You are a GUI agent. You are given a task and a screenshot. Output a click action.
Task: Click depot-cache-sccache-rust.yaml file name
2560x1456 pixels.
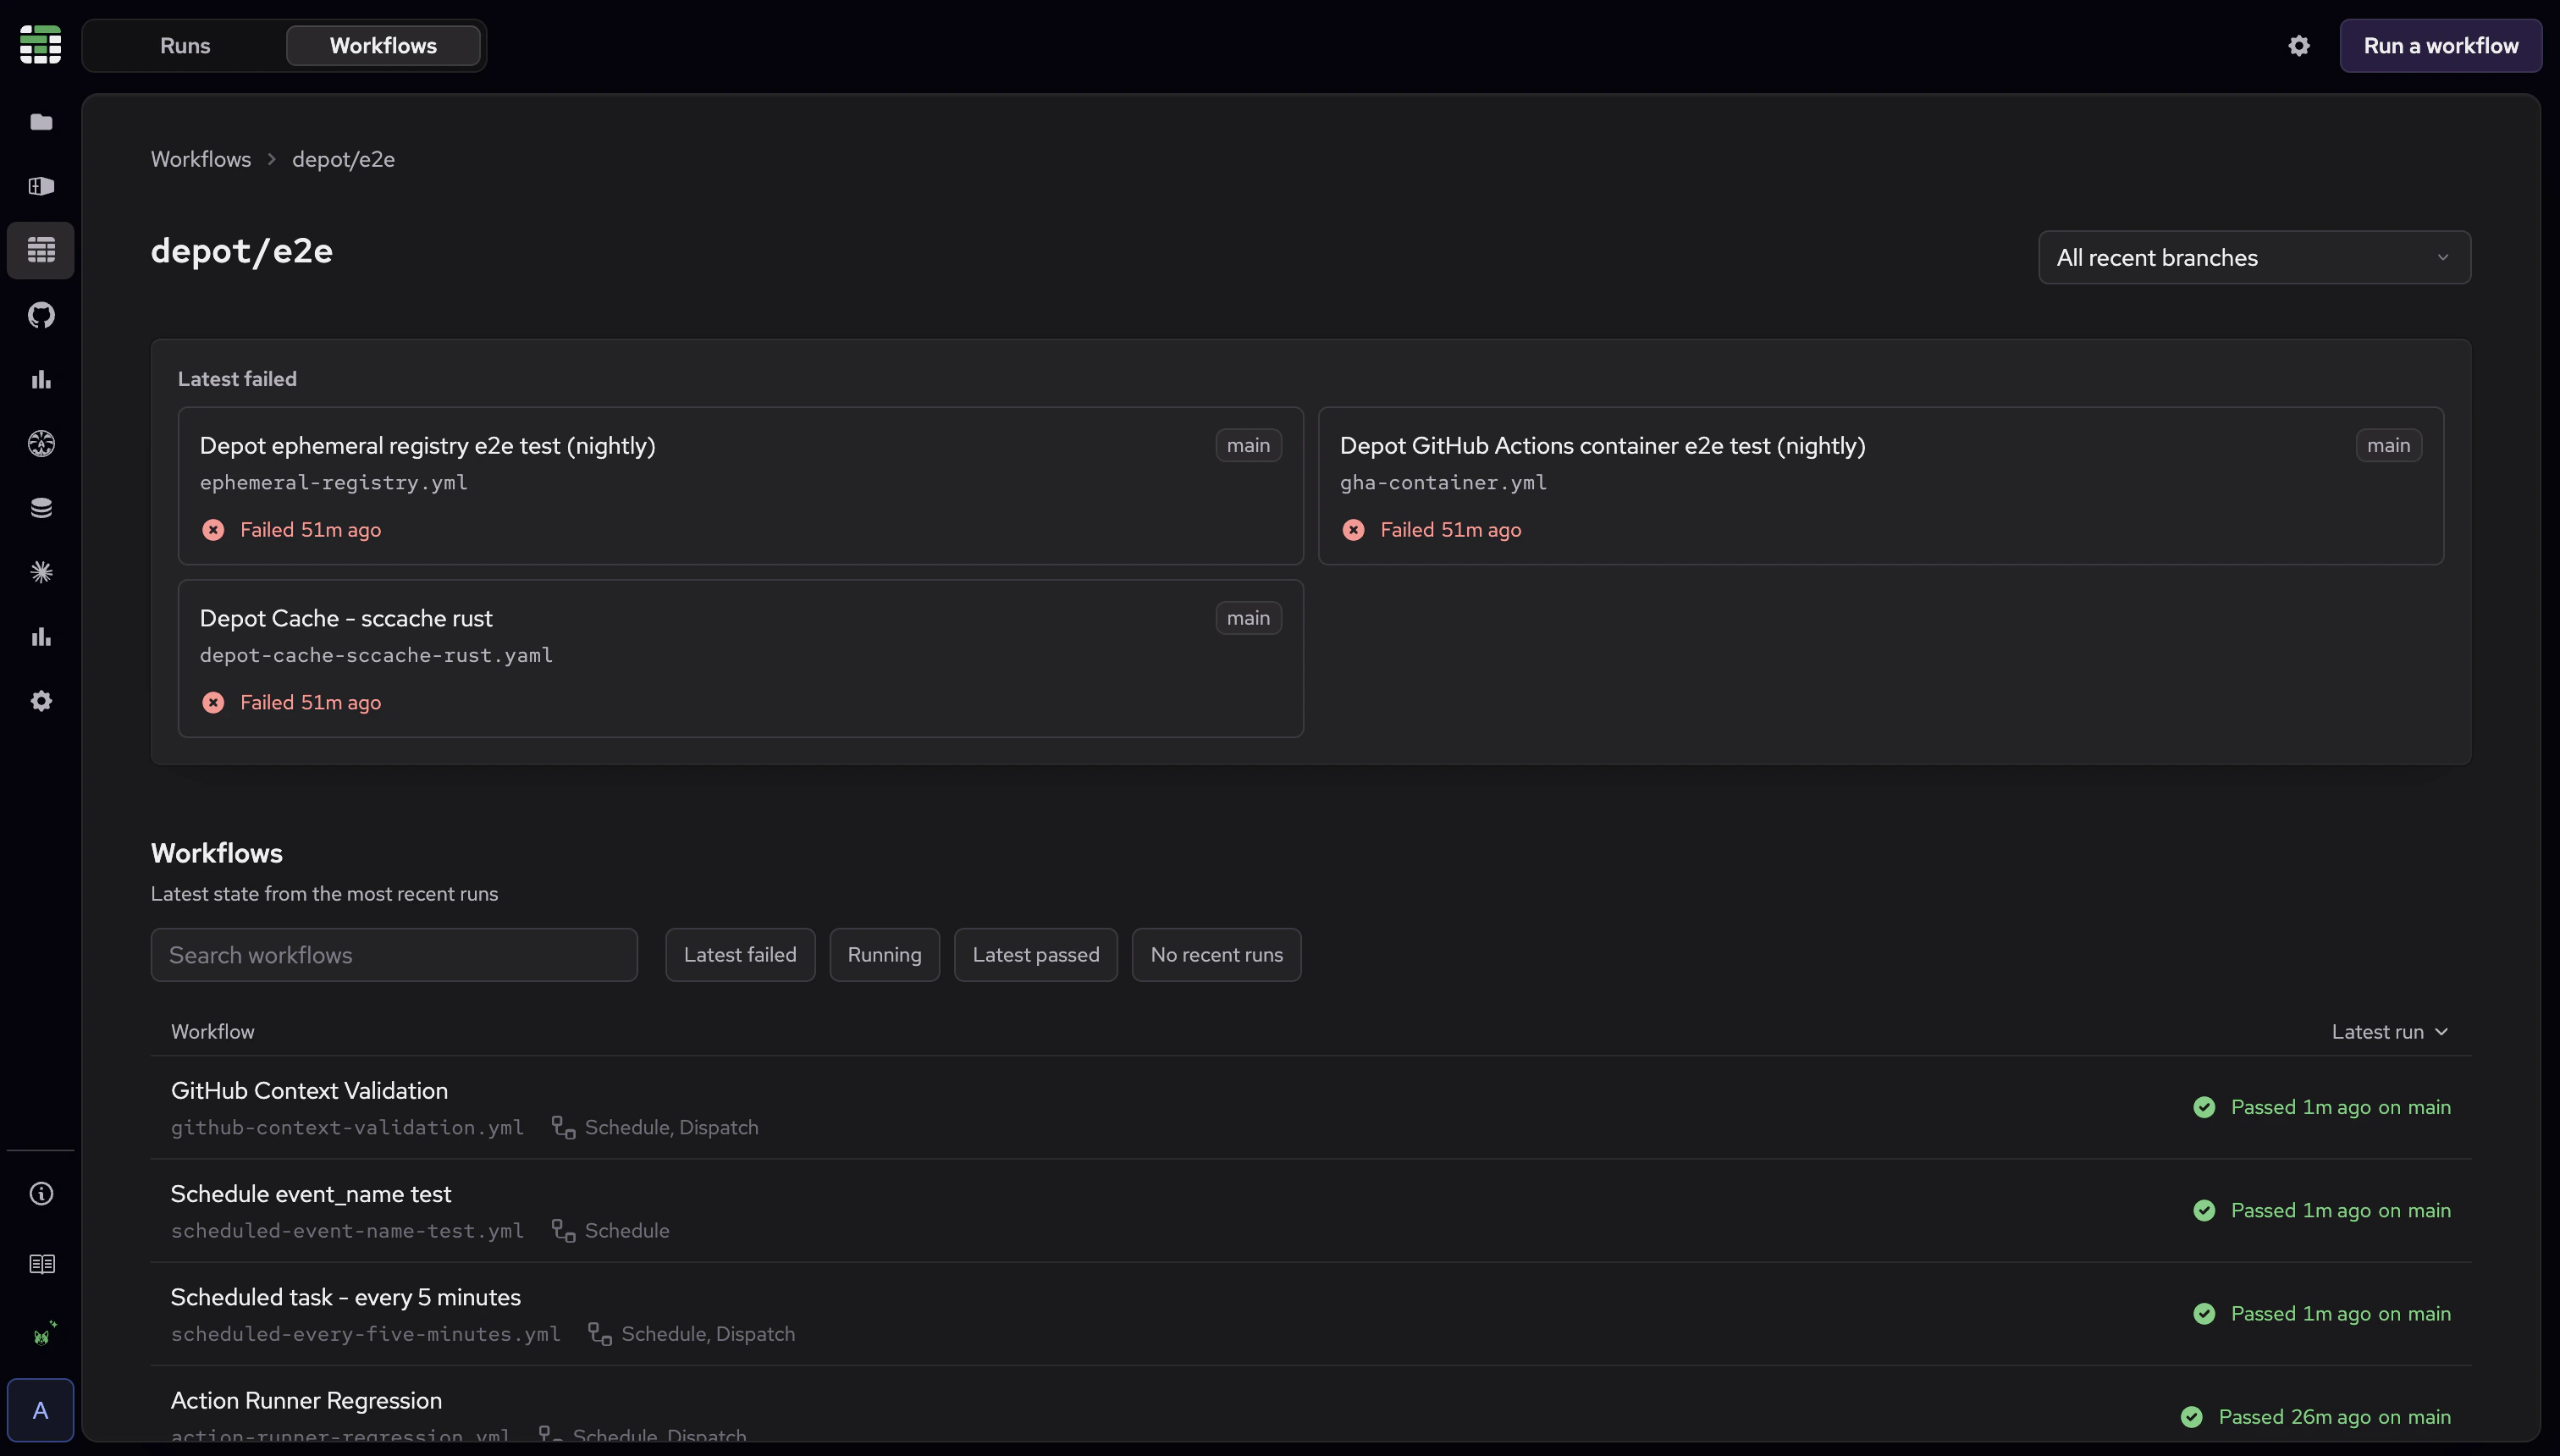376,656
